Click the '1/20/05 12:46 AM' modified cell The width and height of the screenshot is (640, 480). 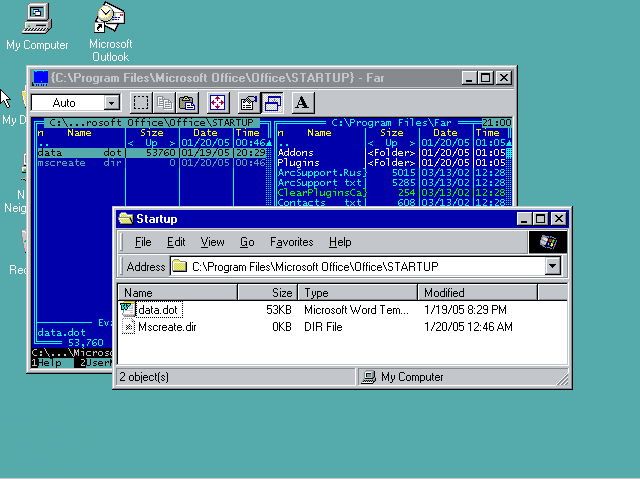click(468, 327)
